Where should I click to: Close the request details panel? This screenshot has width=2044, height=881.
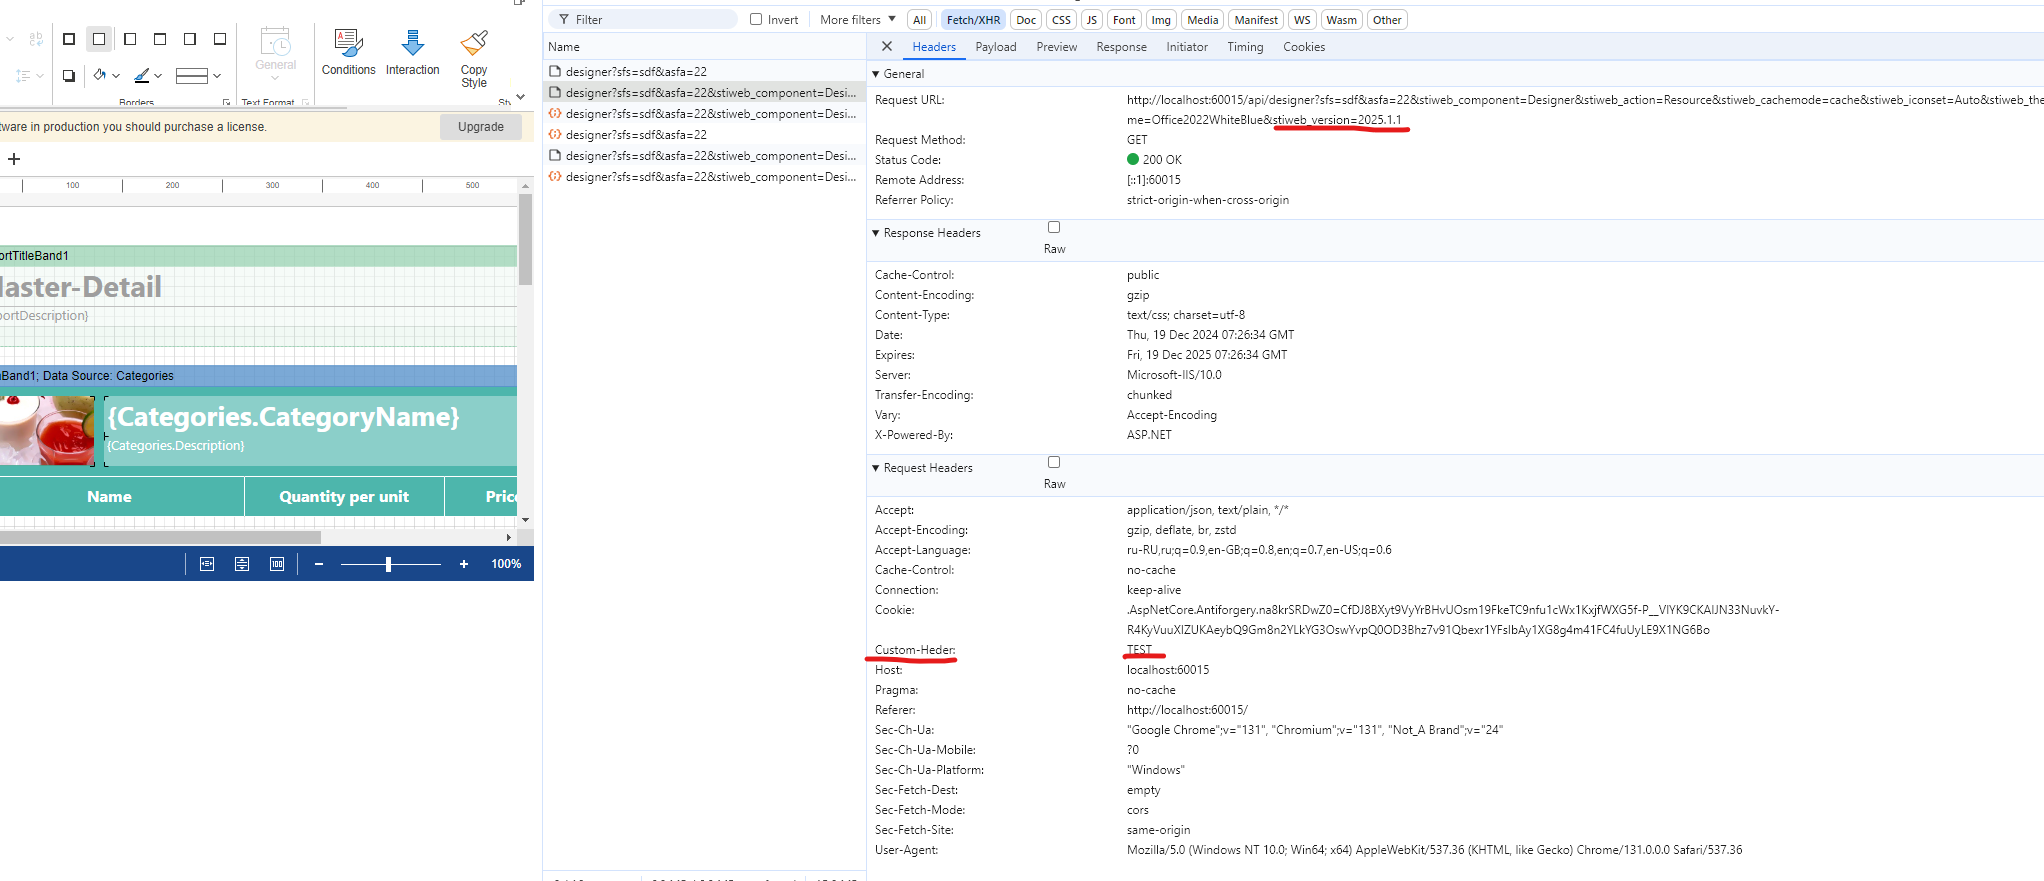(x=887, y=46)
